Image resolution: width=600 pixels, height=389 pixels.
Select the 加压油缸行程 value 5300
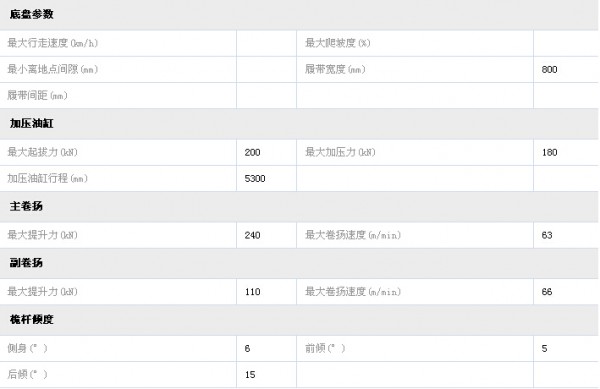click(255, 179)
